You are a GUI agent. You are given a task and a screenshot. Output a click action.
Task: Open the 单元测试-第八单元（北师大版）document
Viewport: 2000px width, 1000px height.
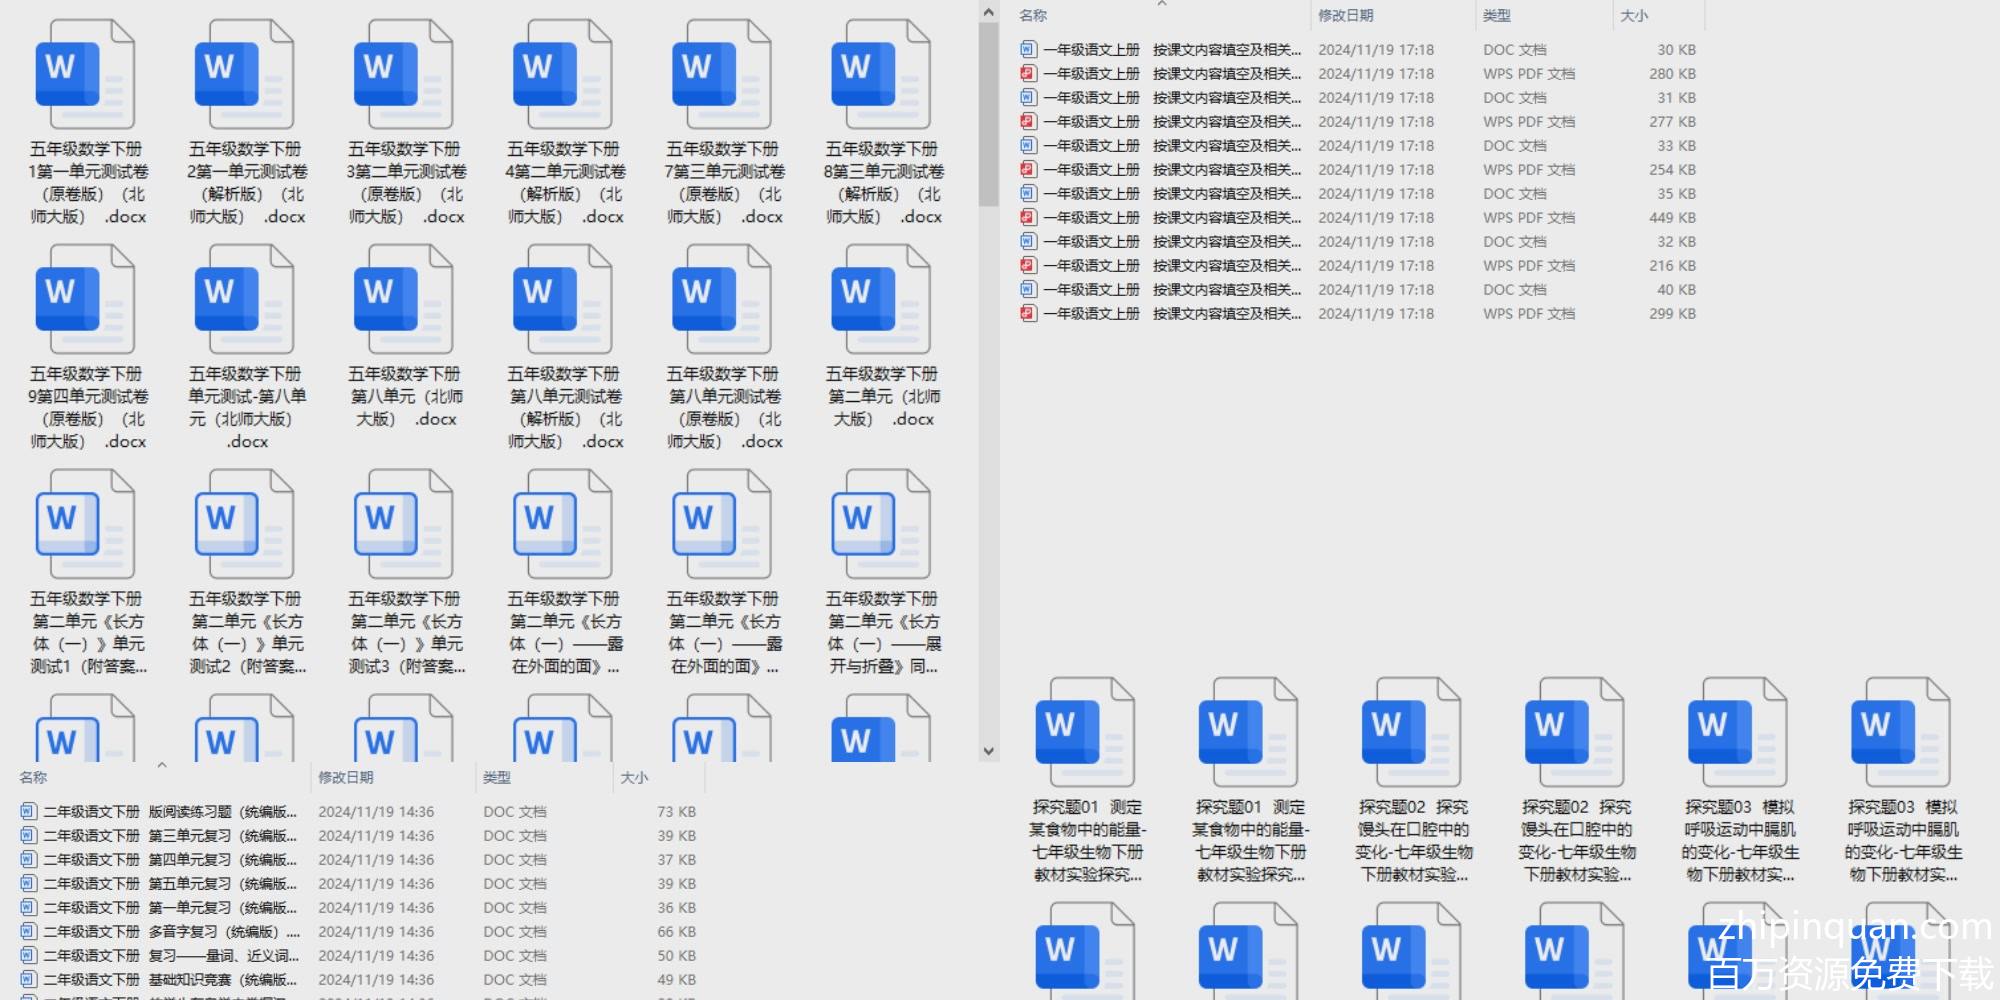(244, 300)
